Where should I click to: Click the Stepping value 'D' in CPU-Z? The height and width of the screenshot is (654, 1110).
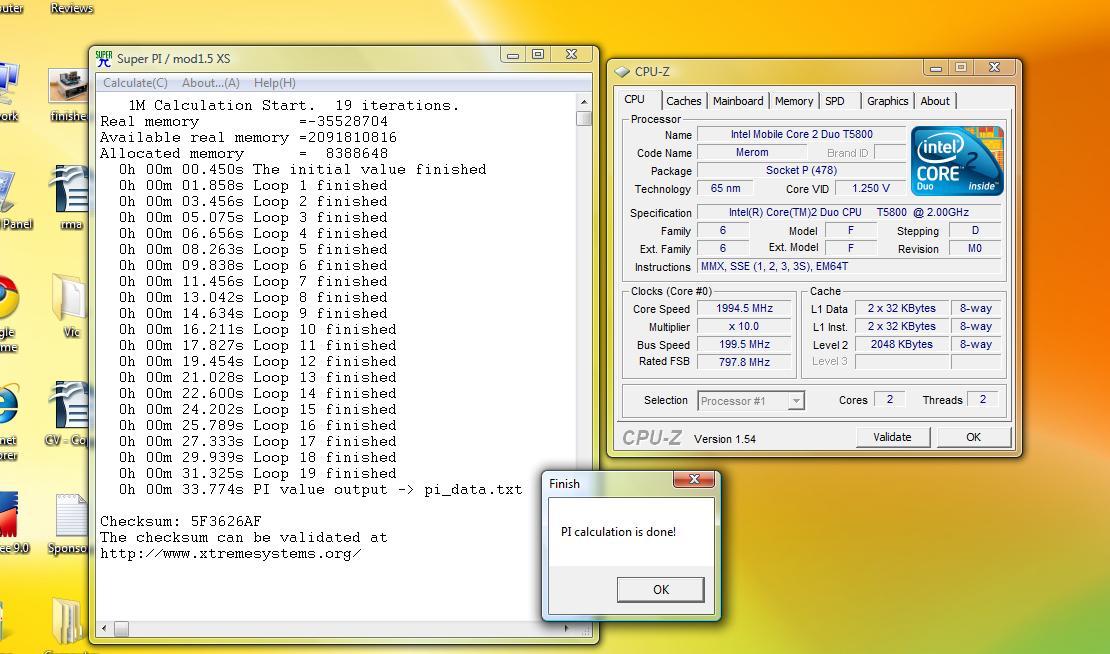click(x=975, y=231)
